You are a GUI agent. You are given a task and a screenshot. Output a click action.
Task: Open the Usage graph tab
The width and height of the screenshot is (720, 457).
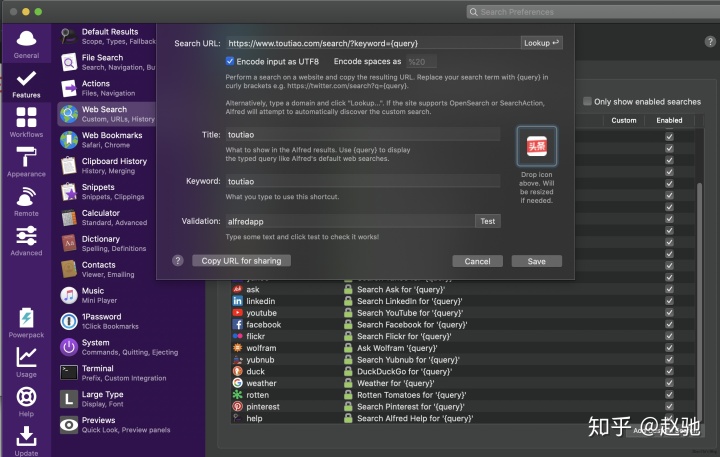click(26, 362)
